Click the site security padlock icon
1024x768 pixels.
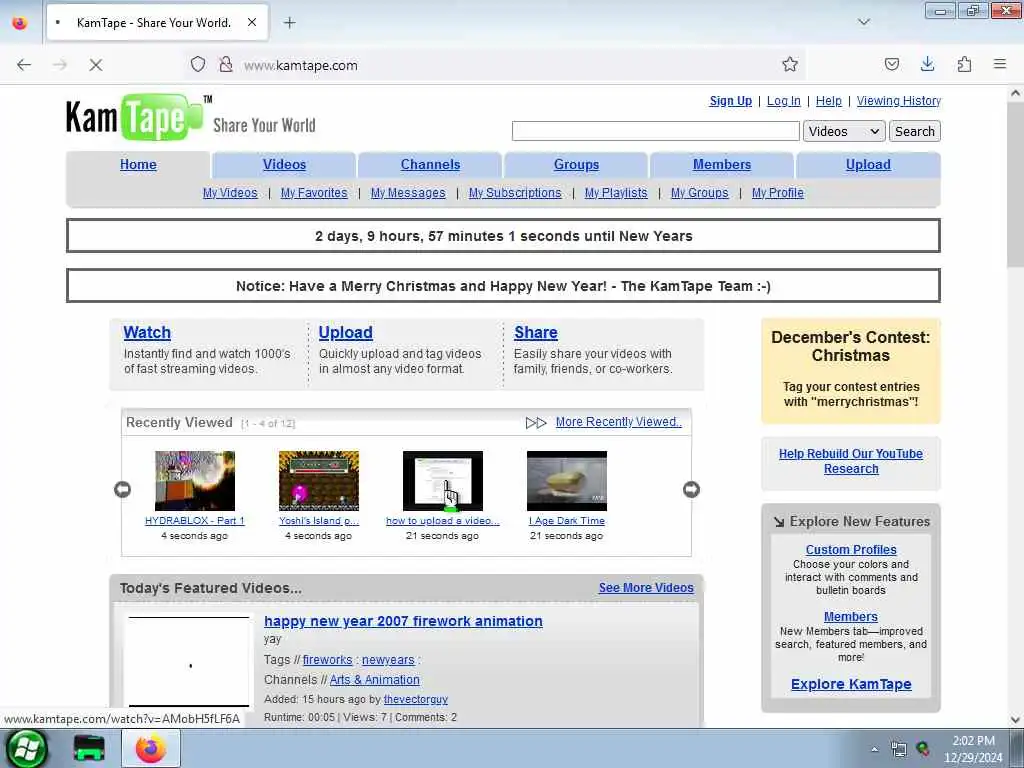225,64
